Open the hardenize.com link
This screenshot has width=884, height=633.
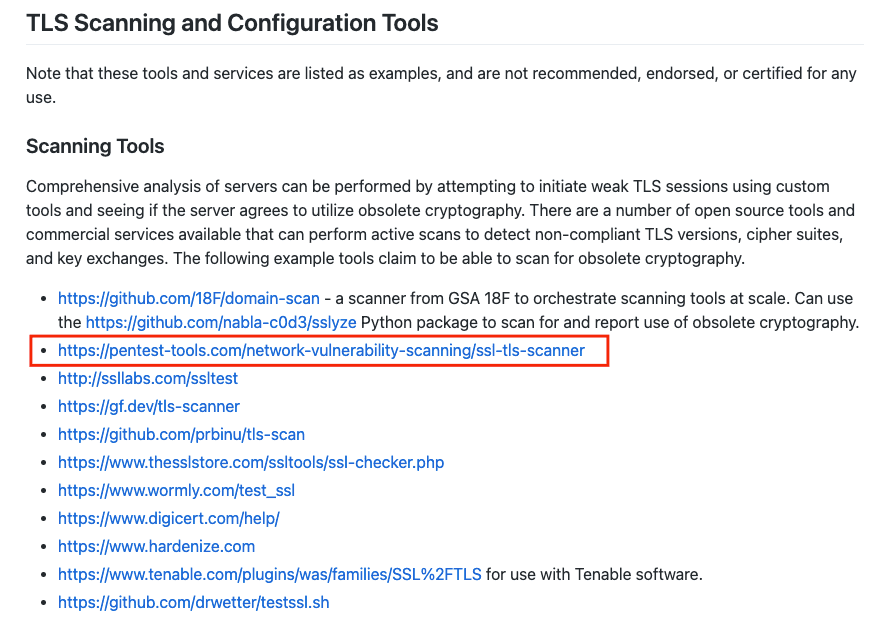click(156, 547)
